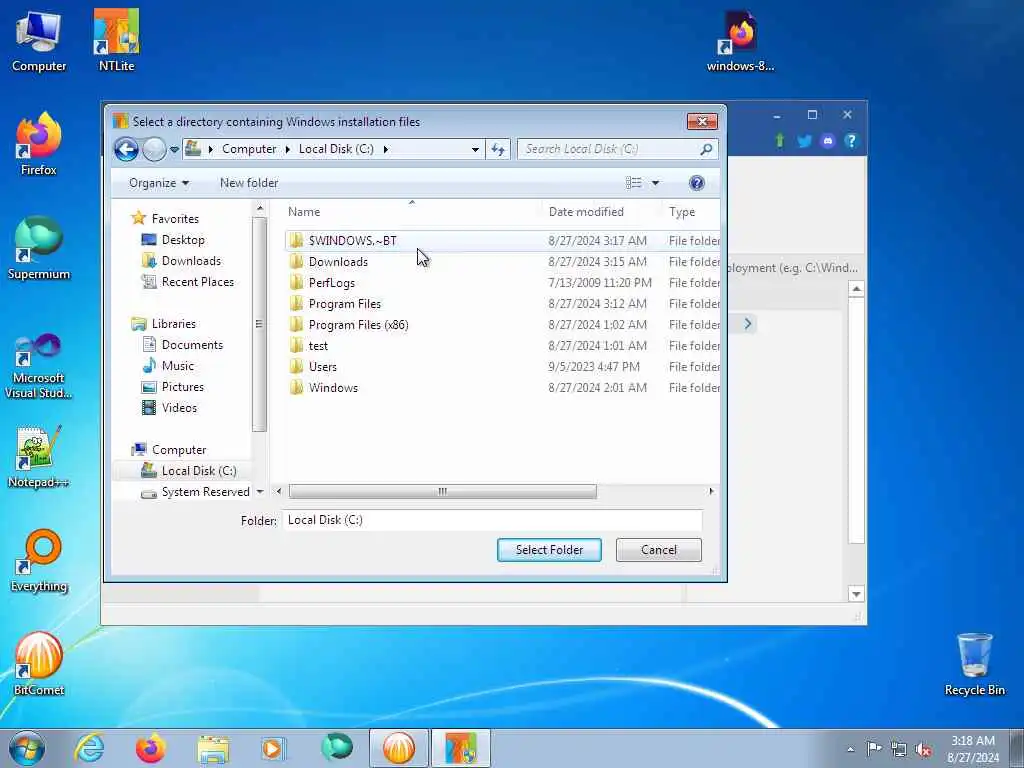Image resolution: width=1024 pixels, height=768 pixels.
Task: Open the Notepad++ desktop shortcut
Action: [39, 457]
